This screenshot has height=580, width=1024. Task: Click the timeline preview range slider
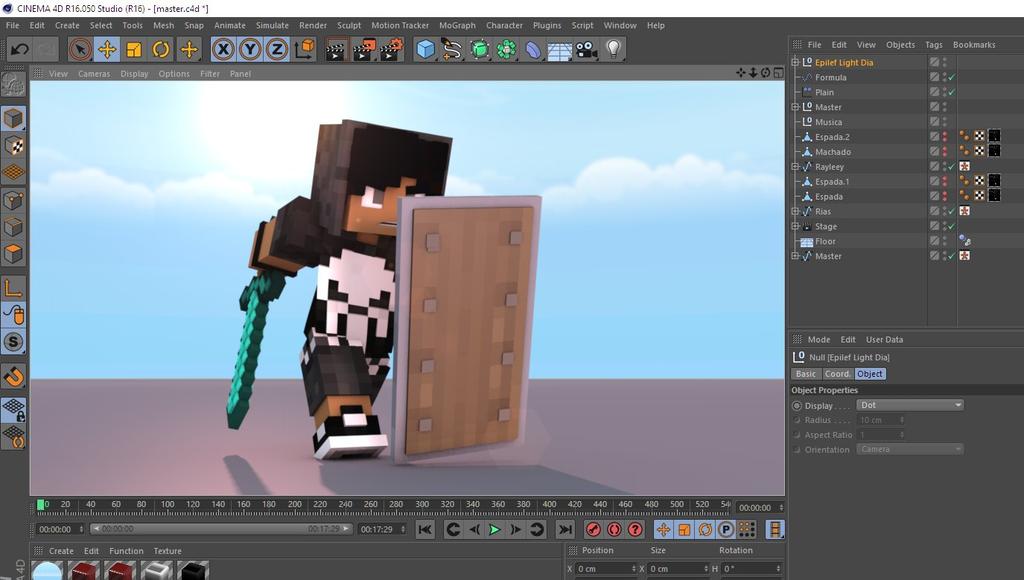tap(221, 529)
